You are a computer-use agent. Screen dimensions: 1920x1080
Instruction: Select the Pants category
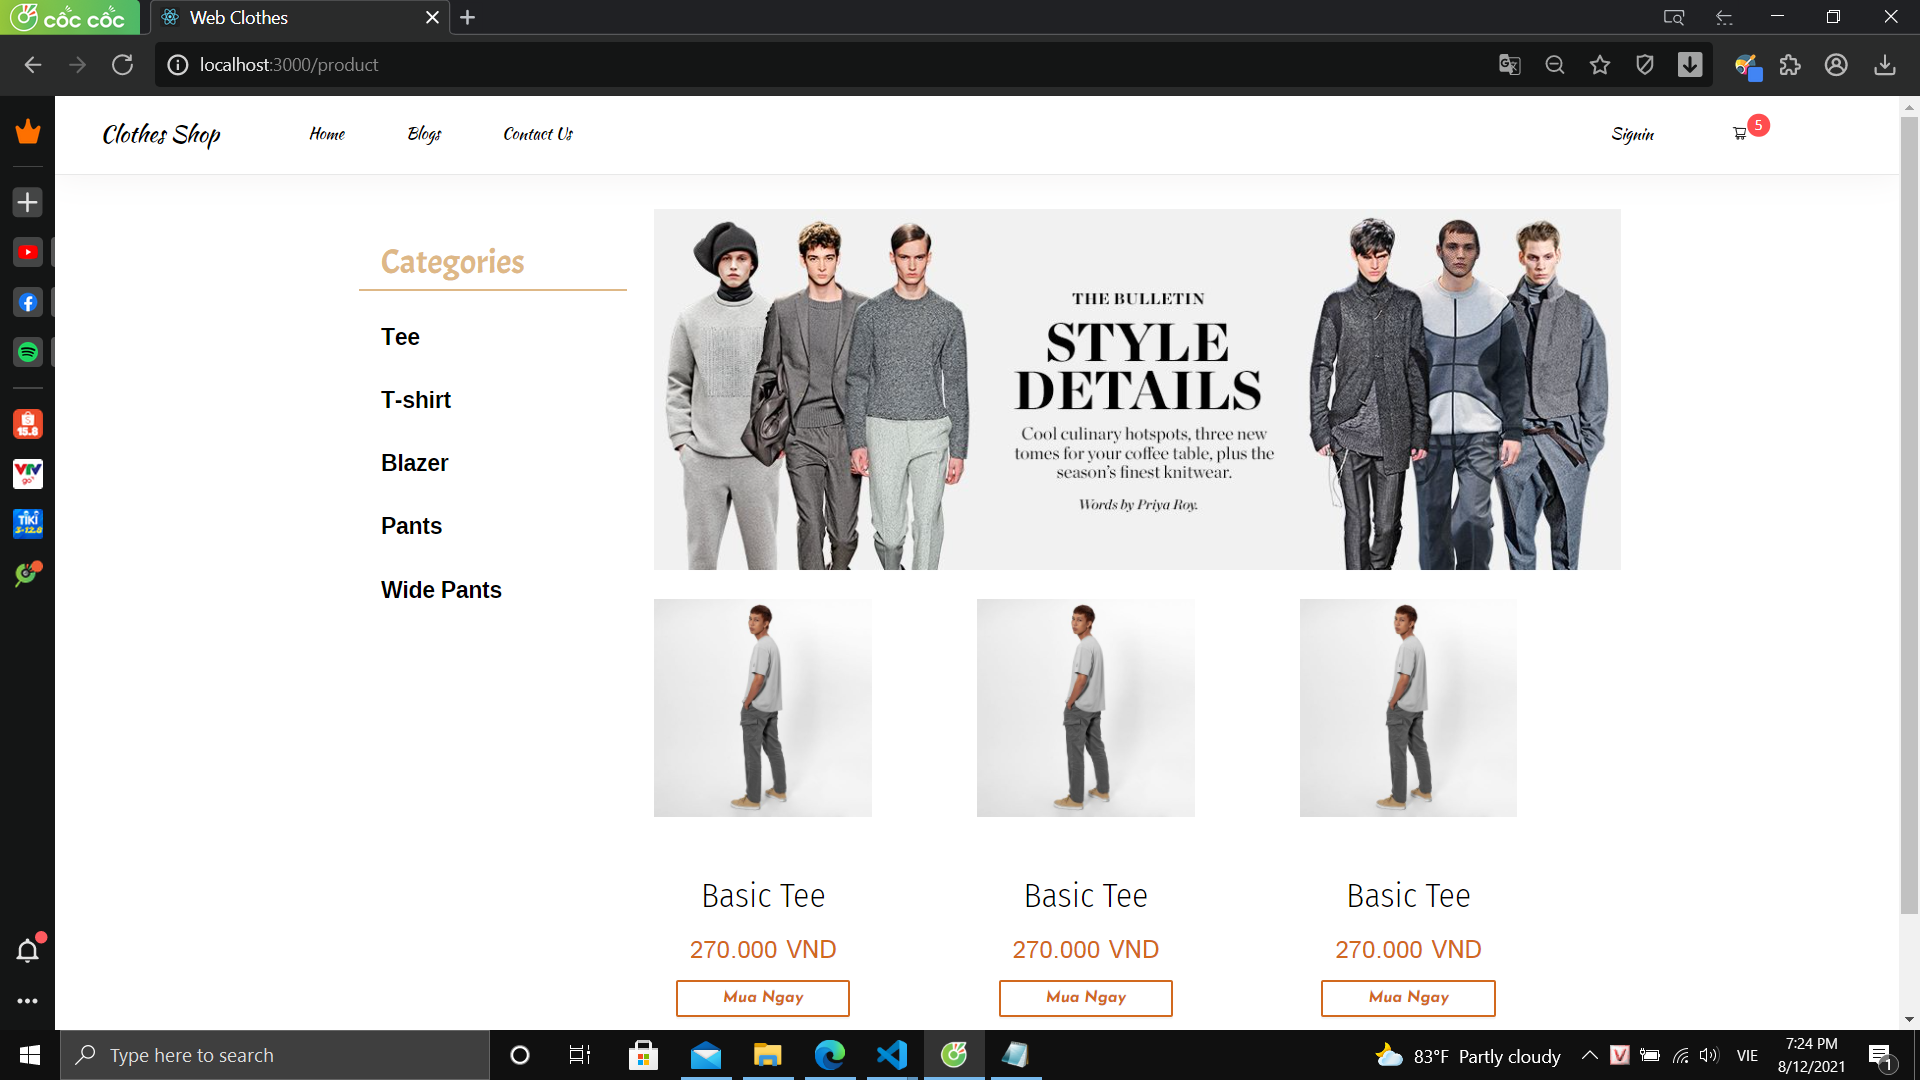(x=411, y=526)
